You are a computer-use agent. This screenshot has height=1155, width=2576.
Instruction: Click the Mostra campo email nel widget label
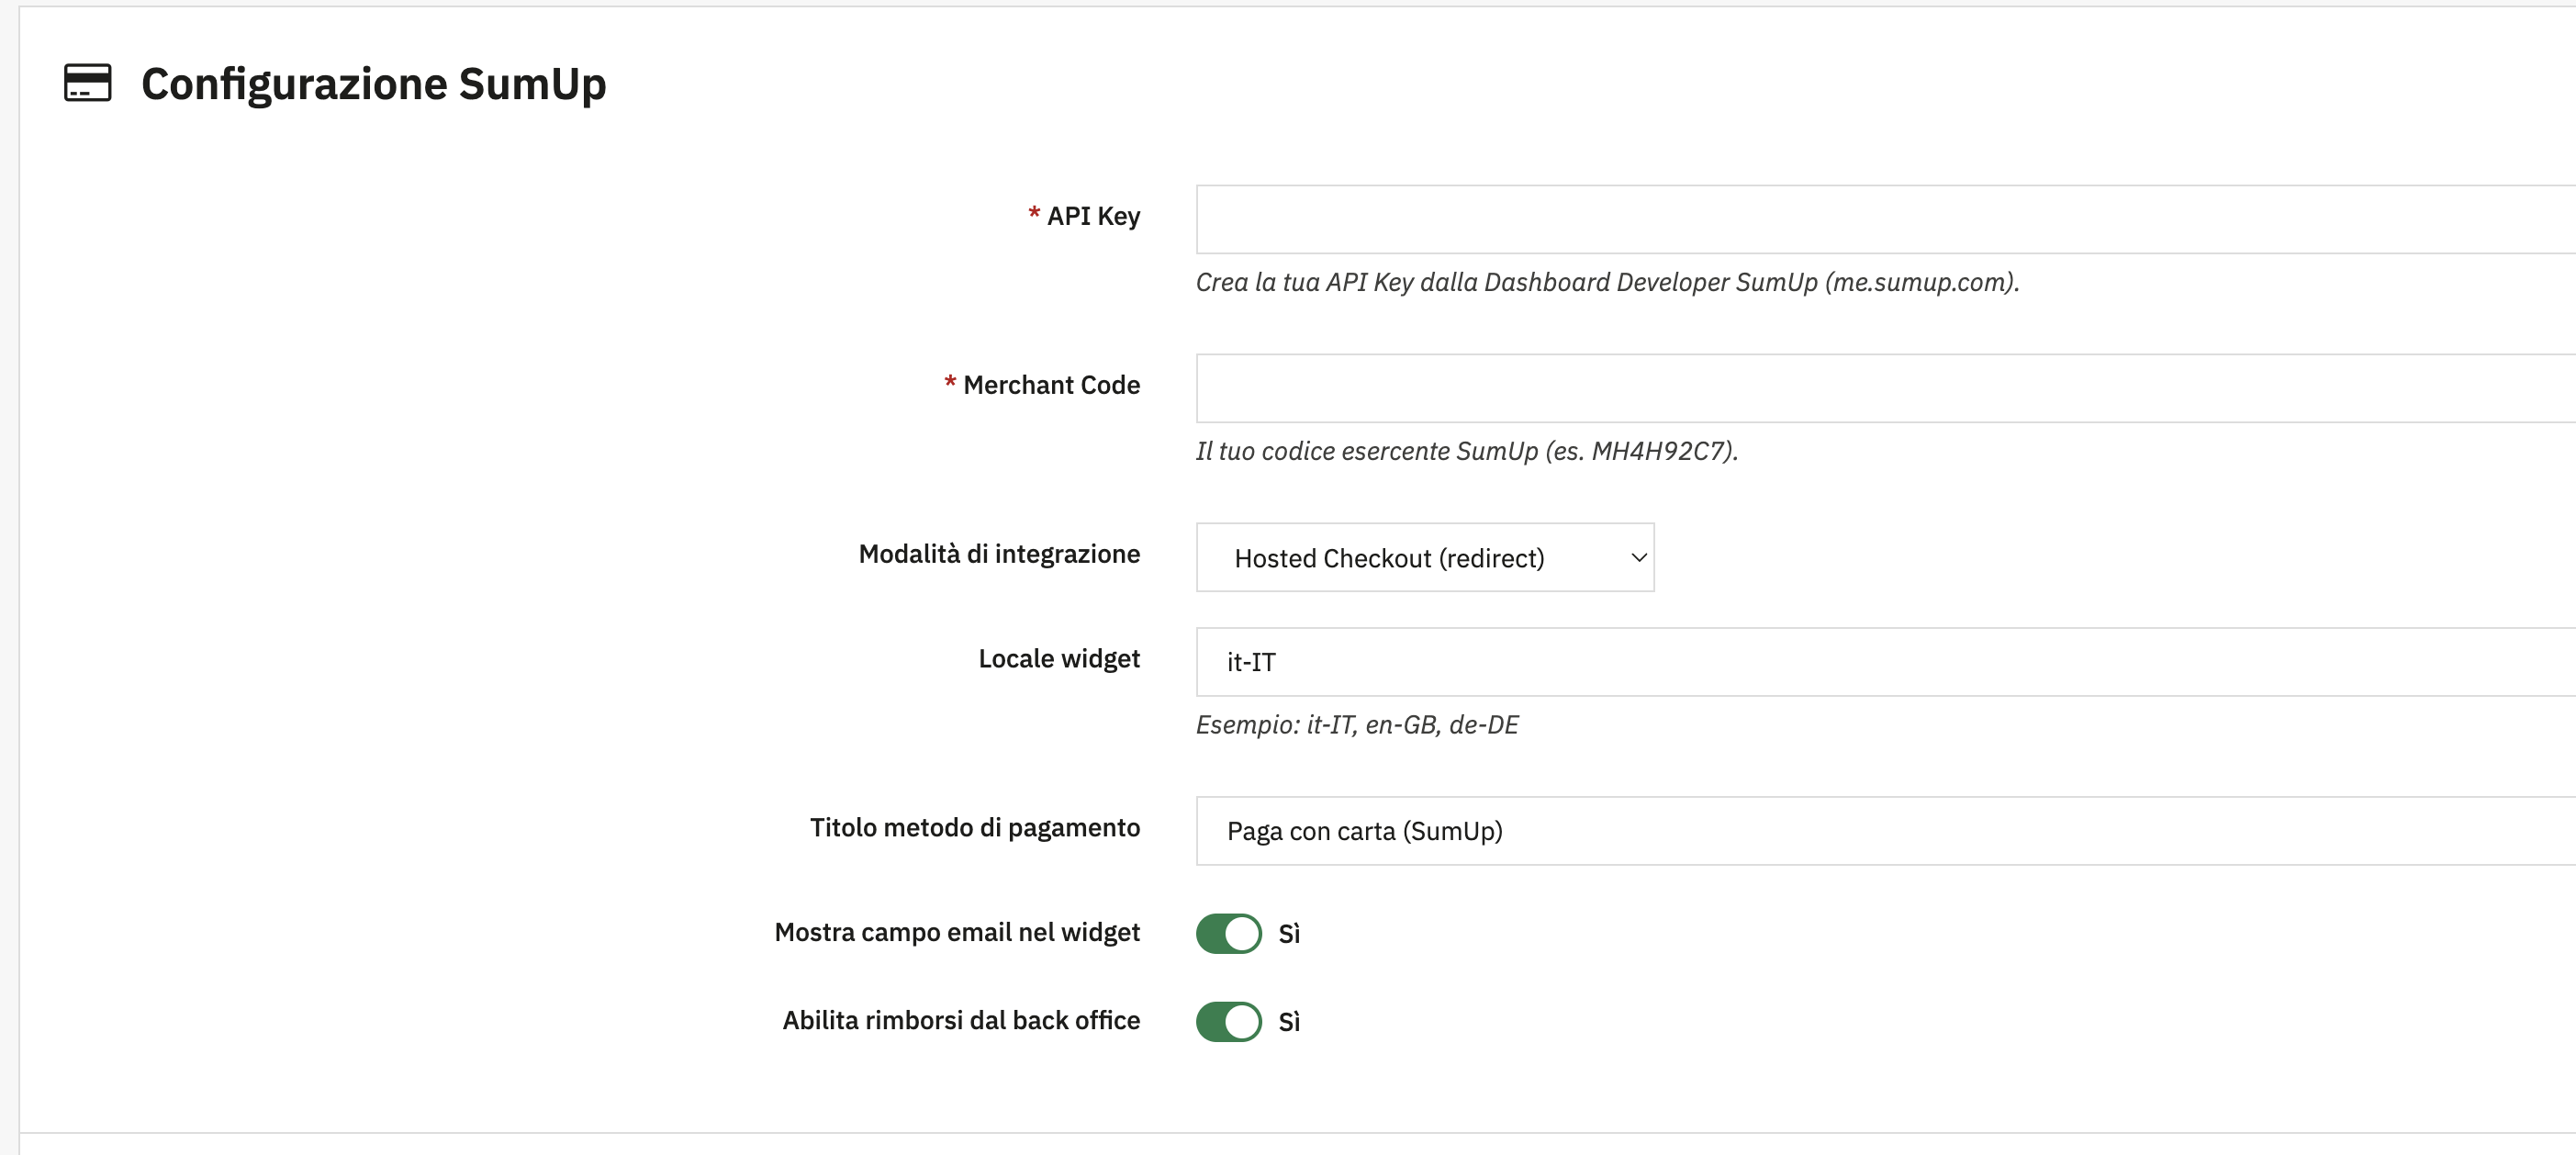(x=957, y=932)
